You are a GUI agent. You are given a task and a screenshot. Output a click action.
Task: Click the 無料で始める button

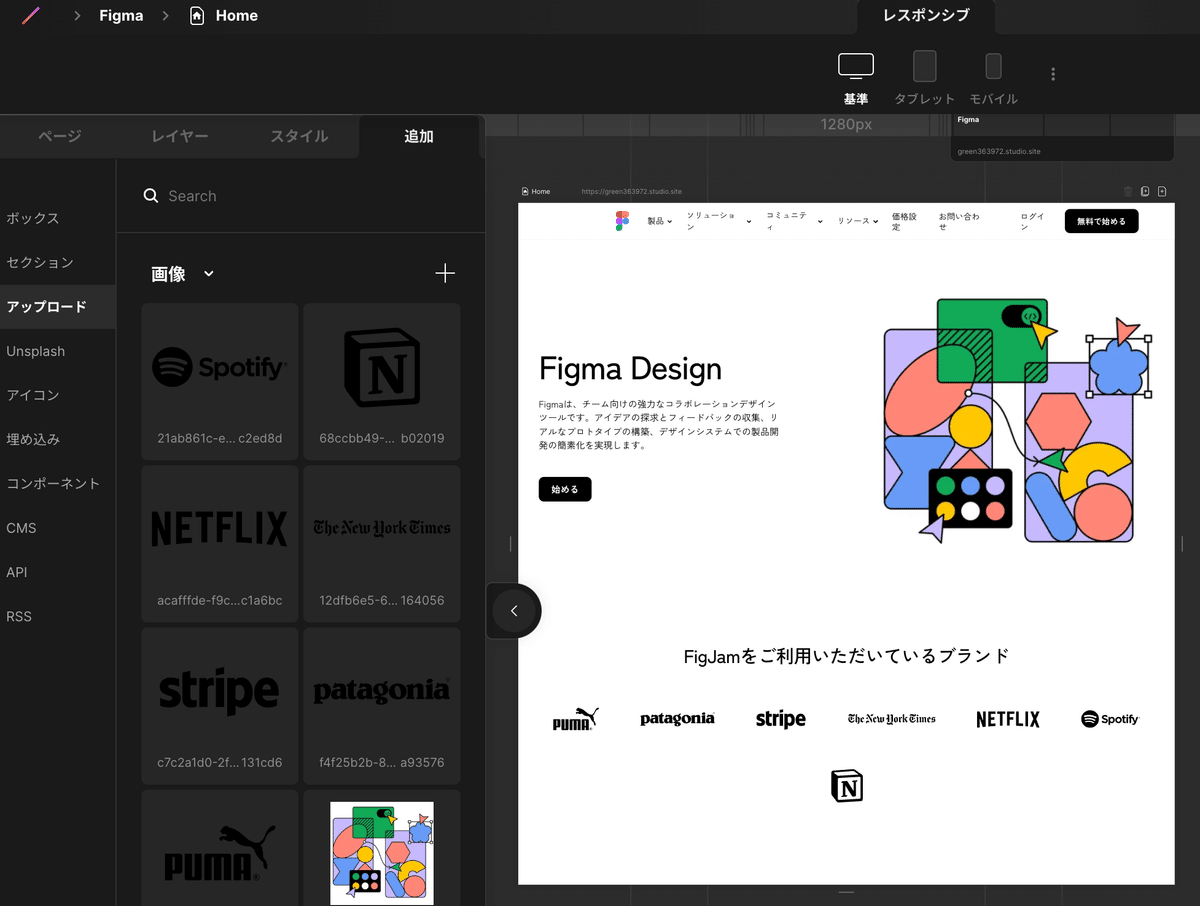[1101, 221]
